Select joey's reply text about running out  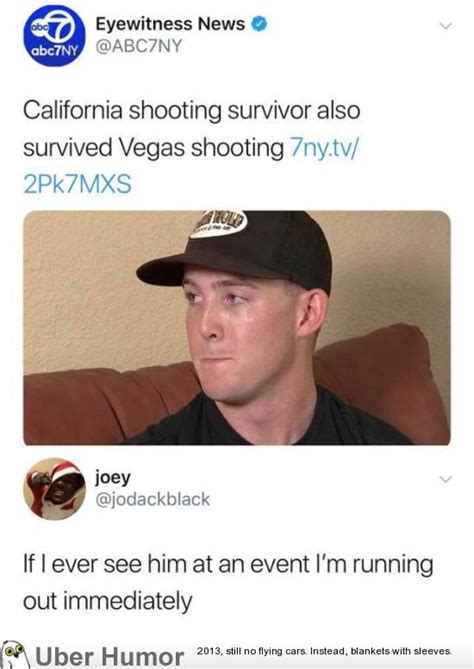click(x=228, y=582)
